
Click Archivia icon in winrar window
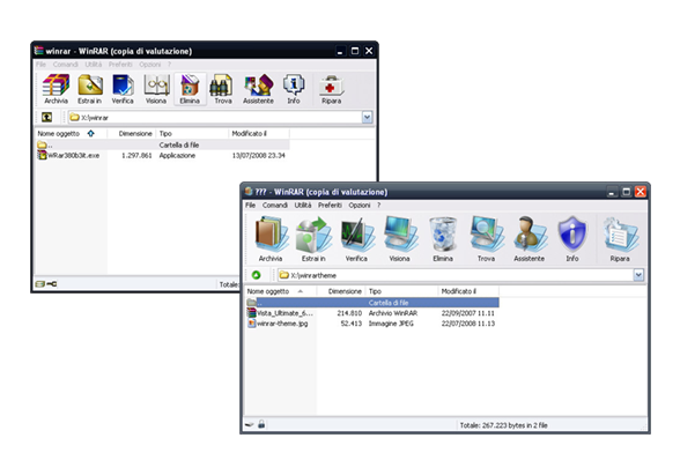[56, 88]
